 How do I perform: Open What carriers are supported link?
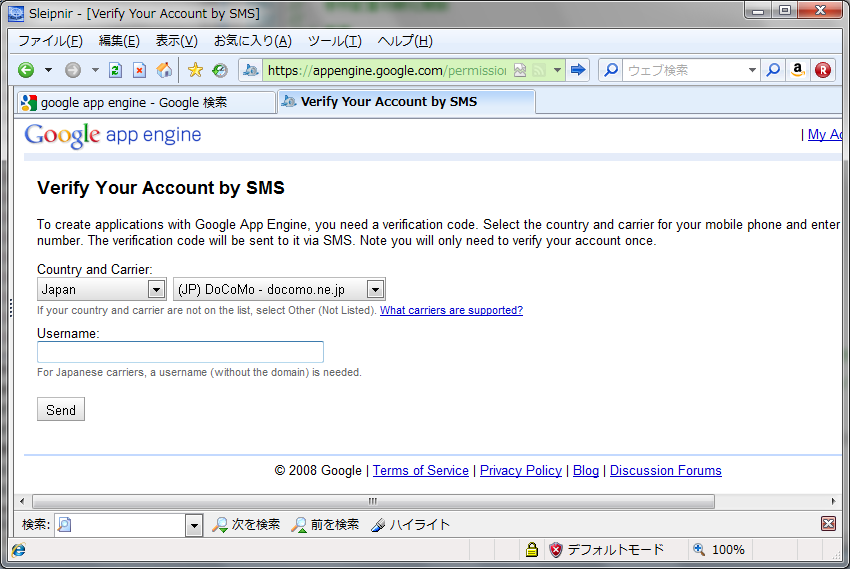[451, 311]
